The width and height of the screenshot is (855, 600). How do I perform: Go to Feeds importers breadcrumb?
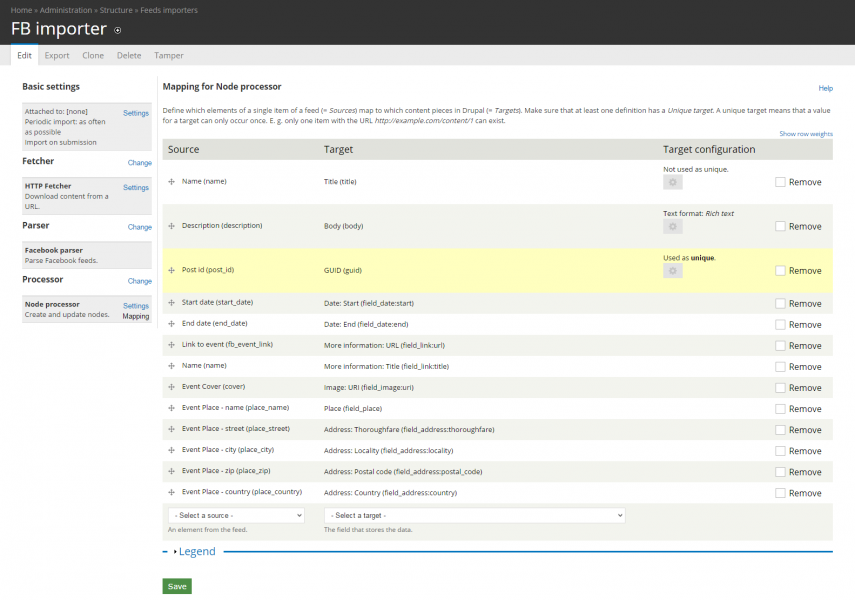(x=169, y=10)
